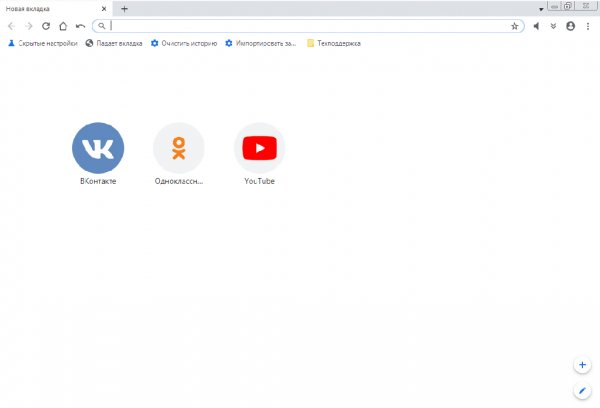Open the Очистить историю bookmark

pyautogui.click(x=184, y=43)
